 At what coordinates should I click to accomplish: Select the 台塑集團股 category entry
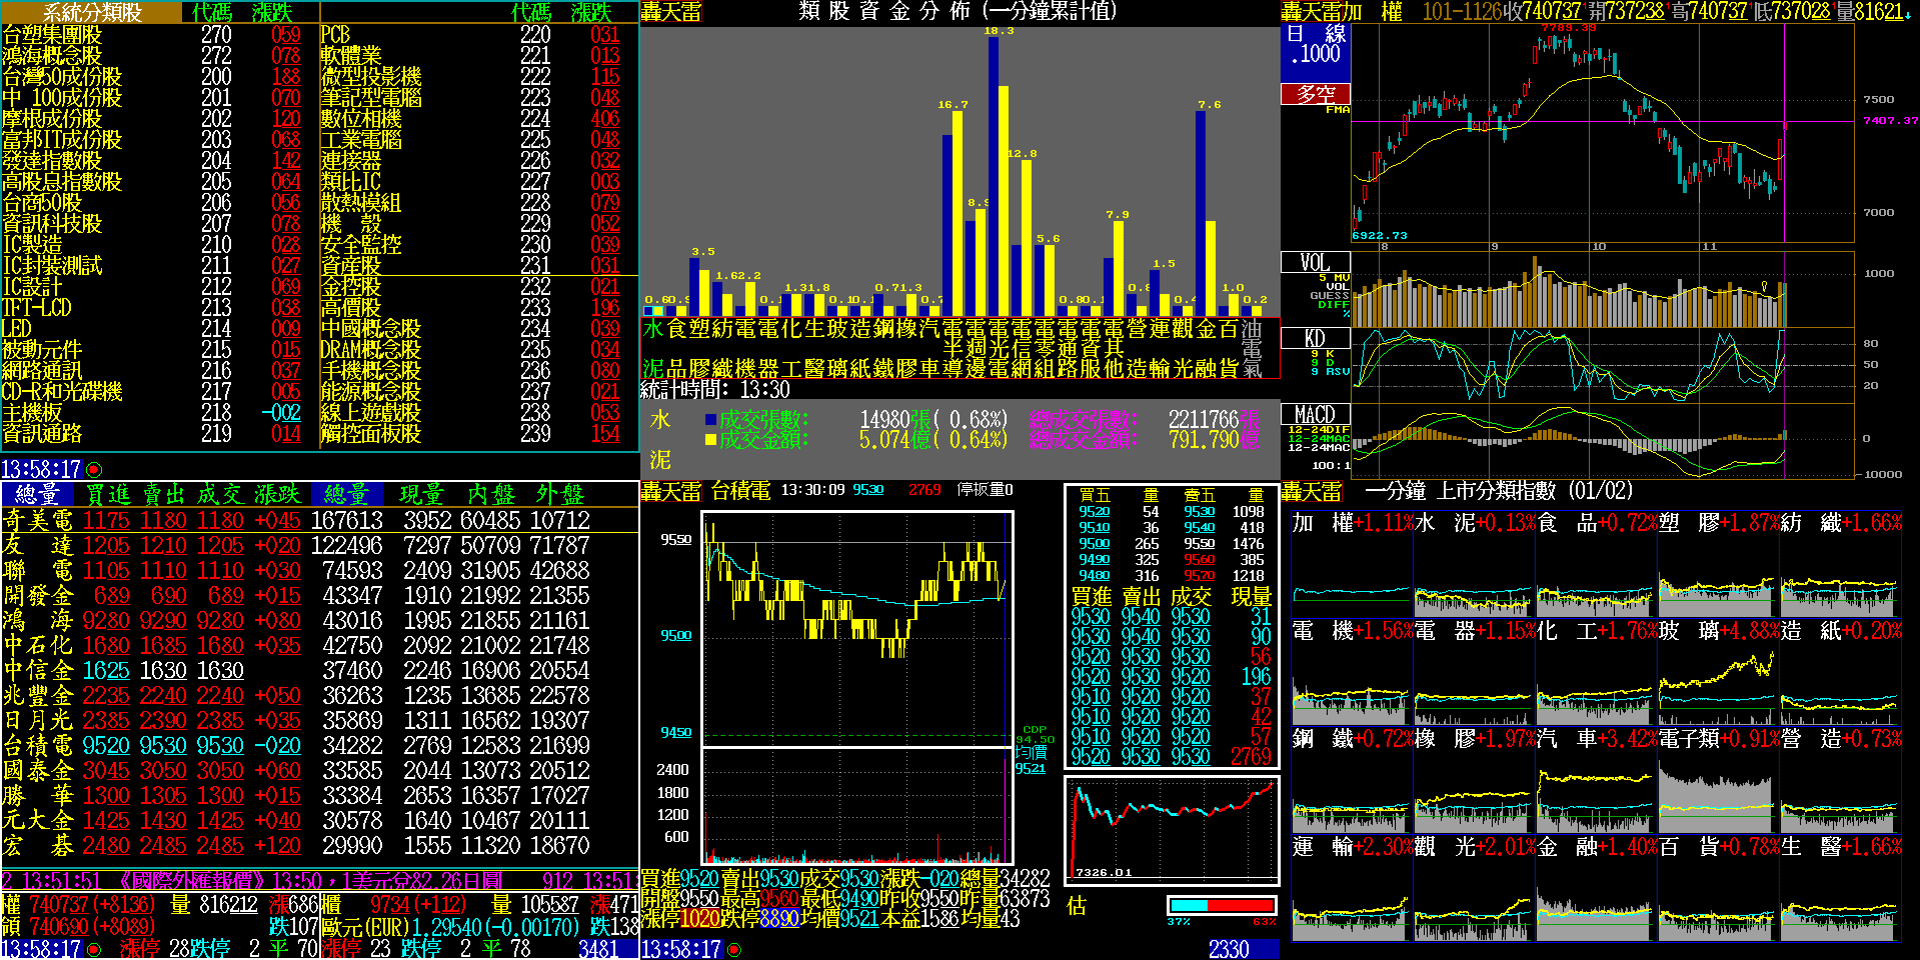[x=52, y=35]
